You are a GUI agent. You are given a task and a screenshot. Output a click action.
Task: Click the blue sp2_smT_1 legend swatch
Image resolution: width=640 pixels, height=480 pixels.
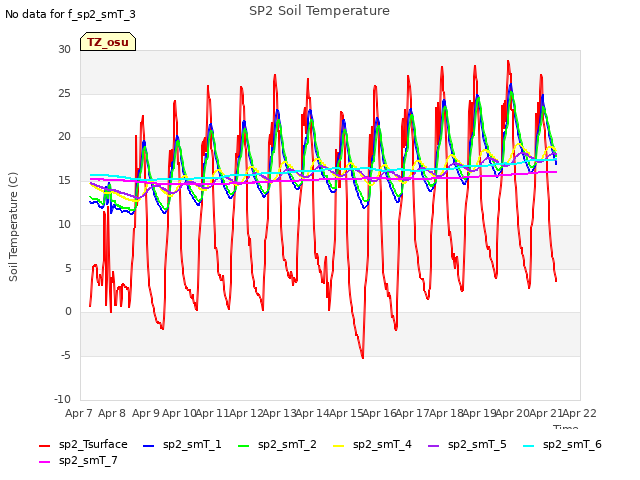click(149, 446)
